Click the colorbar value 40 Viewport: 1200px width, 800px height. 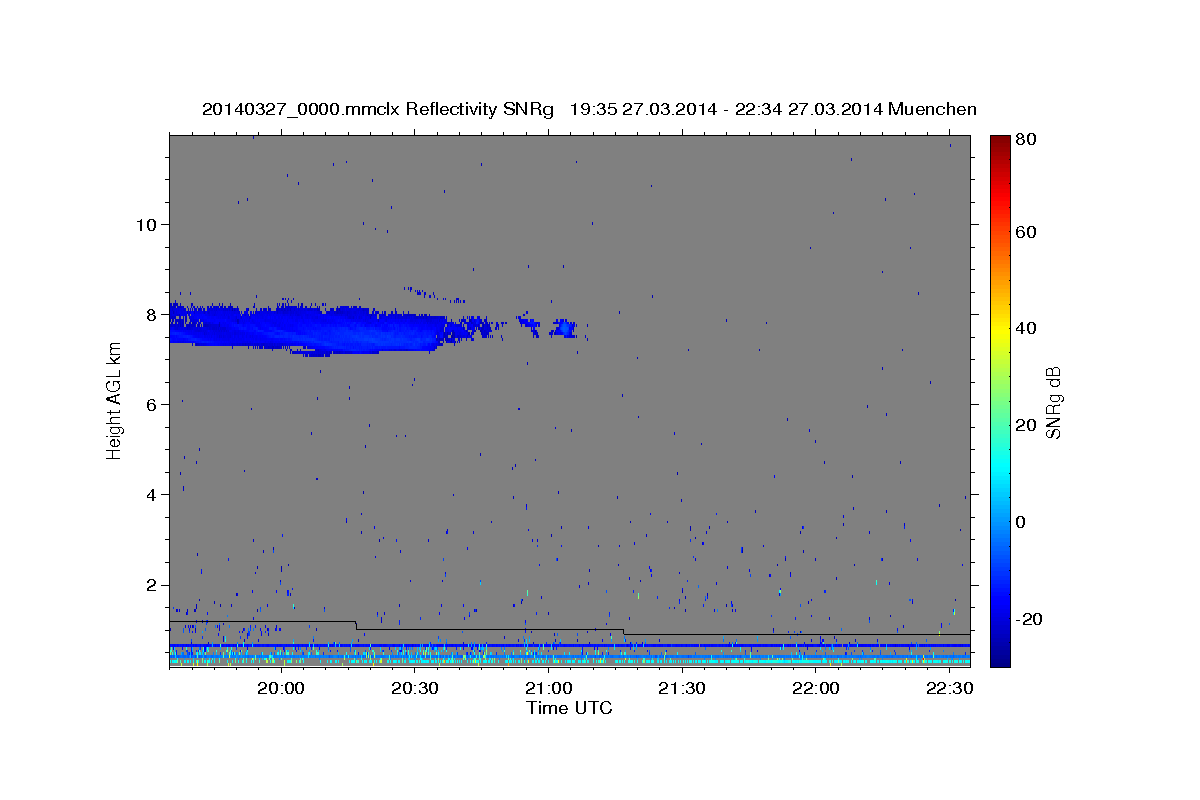coord(1025,328)
